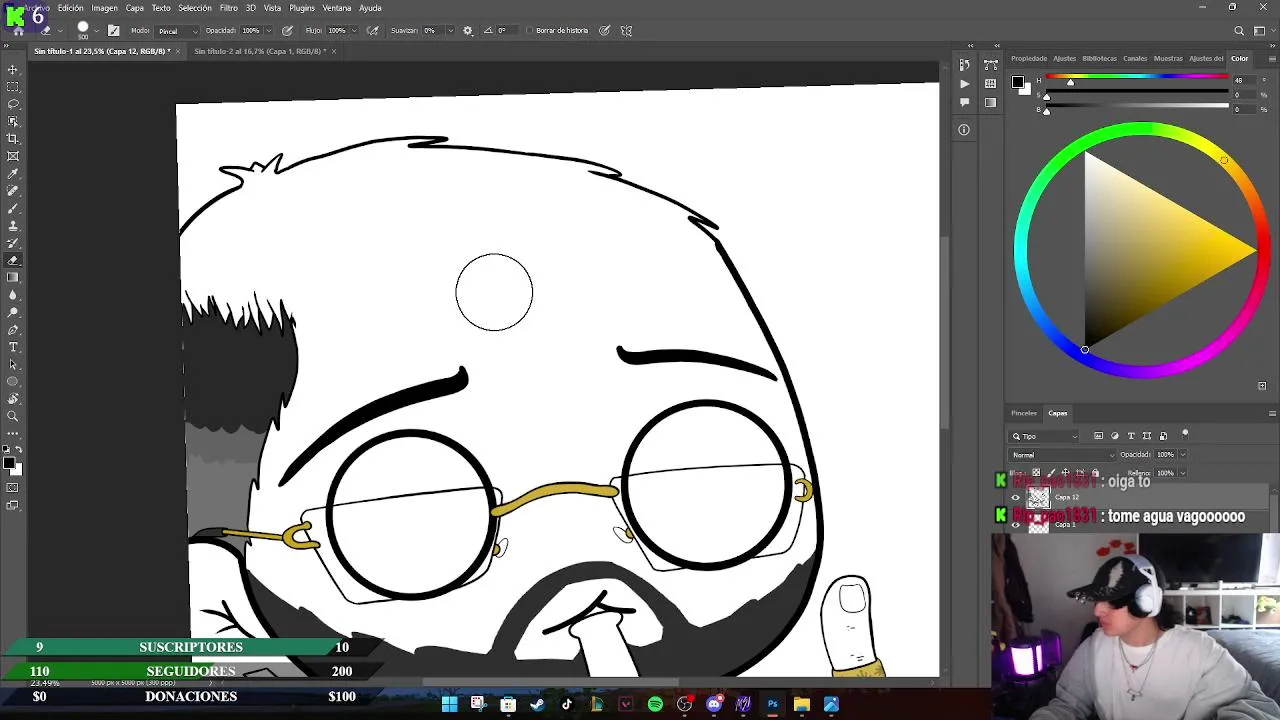
Task: Open the Actions play panel icon
Action: (964, 84)
